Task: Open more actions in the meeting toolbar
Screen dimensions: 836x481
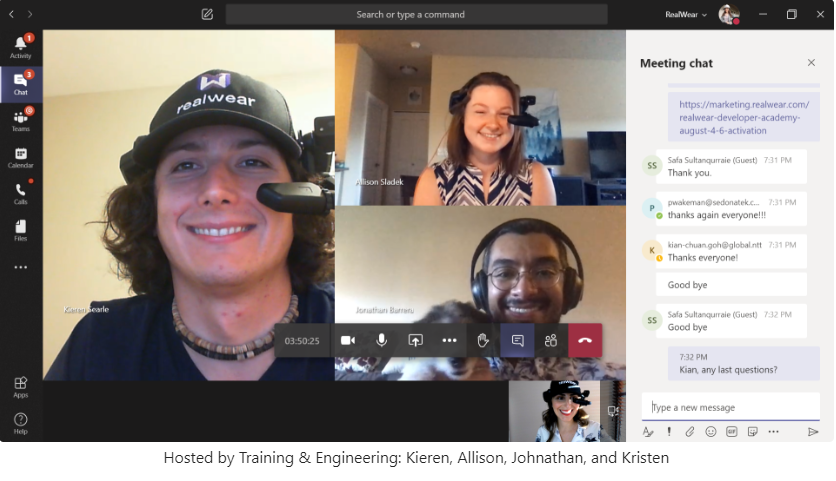Action: click(449, 341)
